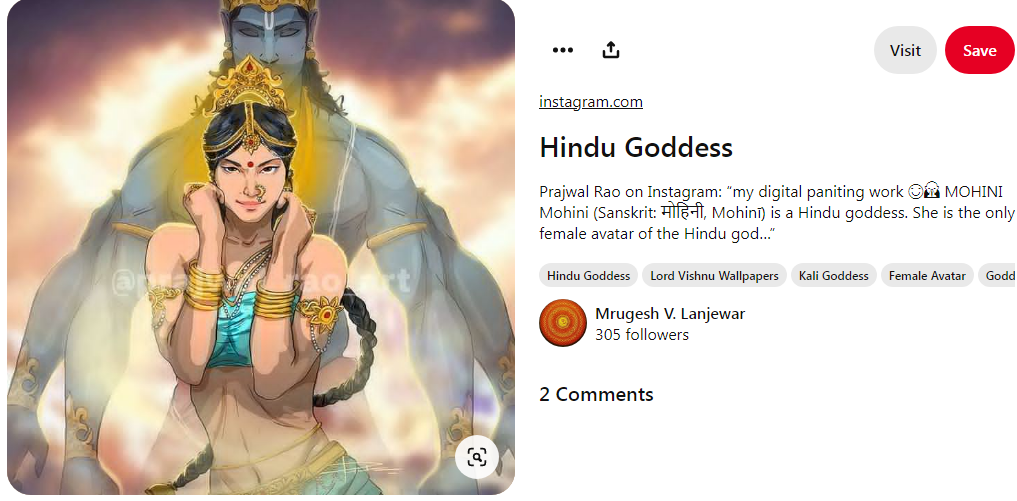This screenshot has height=501, width=1017.
Task: Save this pin with the red Save button
Action: click(979, 50)
